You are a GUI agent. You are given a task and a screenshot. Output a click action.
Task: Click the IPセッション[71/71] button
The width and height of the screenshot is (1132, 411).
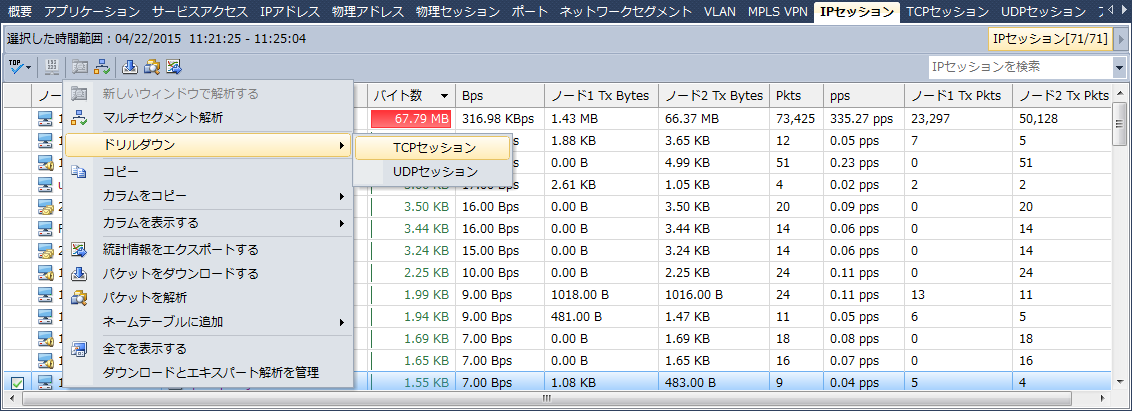click(1050, 39)
